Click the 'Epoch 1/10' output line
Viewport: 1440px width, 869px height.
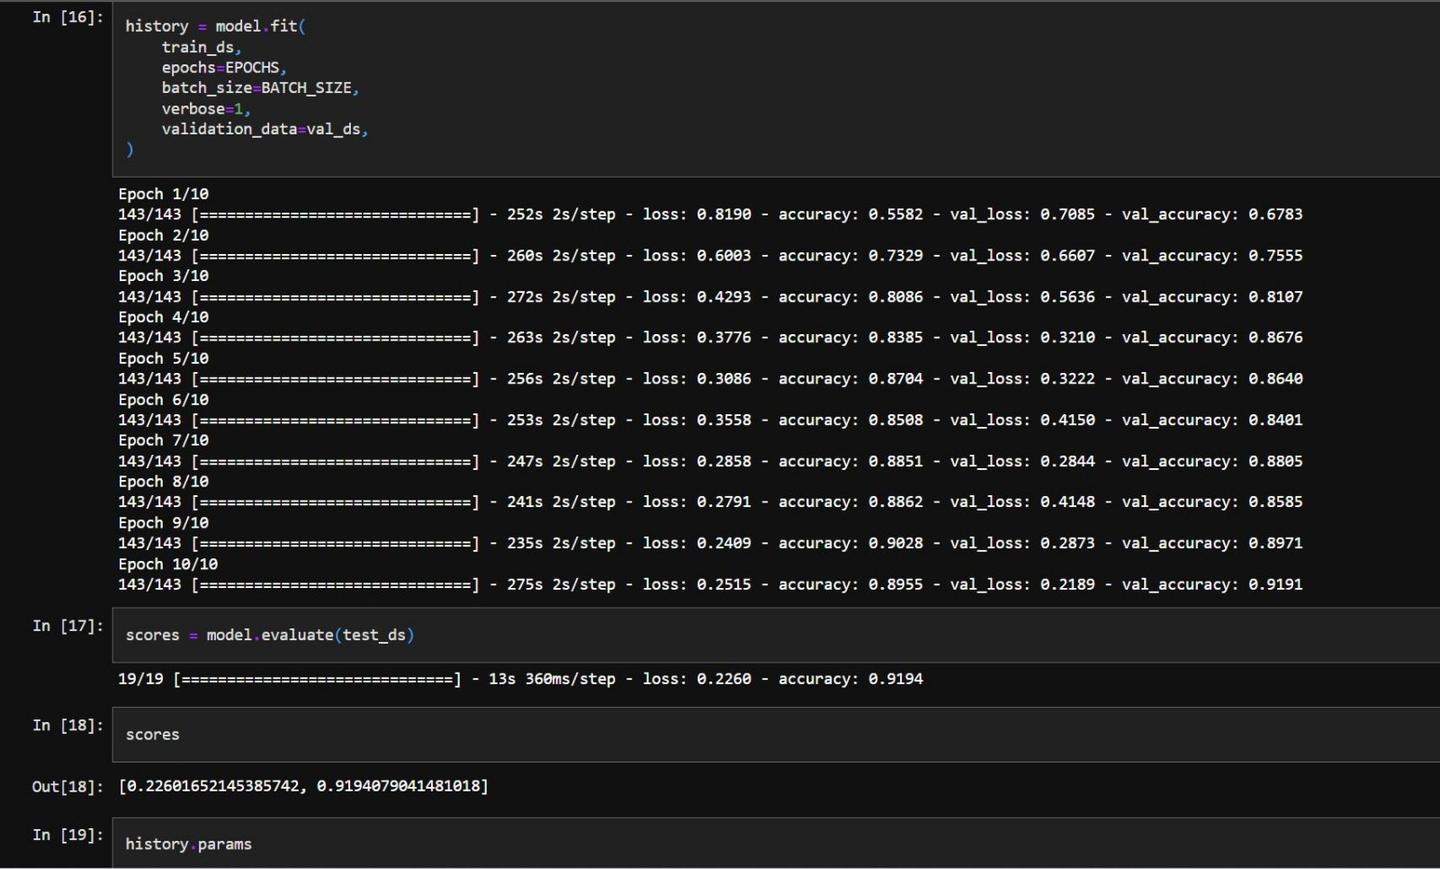163,194
